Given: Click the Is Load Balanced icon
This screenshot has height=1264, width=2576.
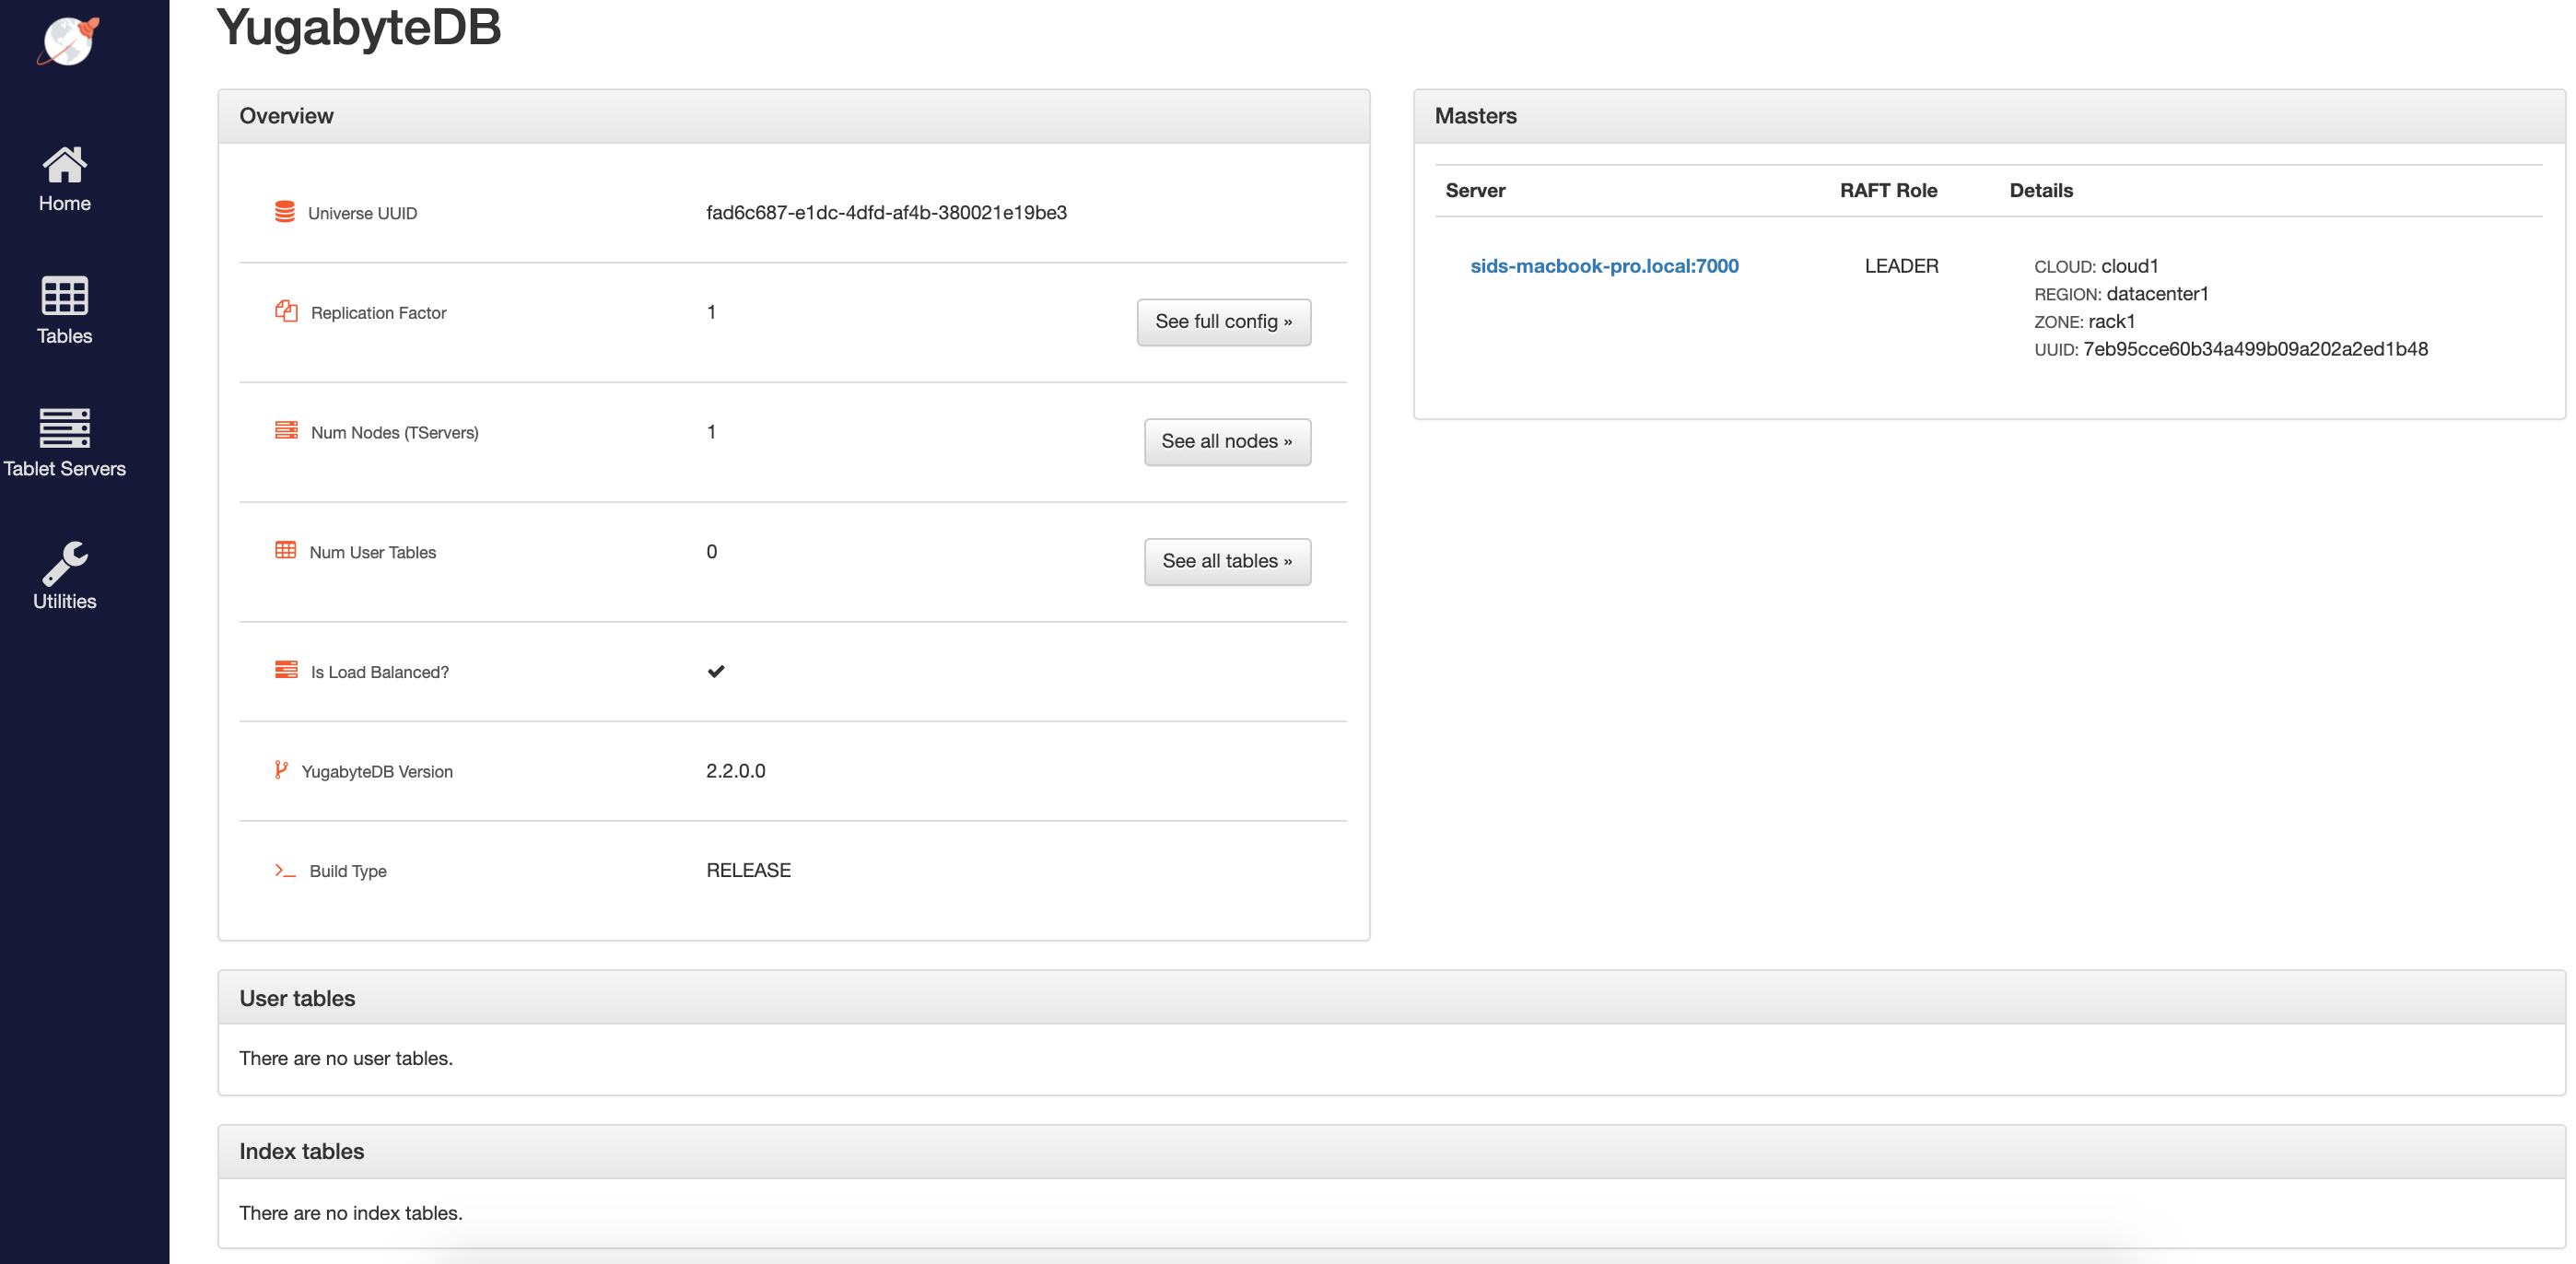Looking at the screenshot, I should (286, 670).
